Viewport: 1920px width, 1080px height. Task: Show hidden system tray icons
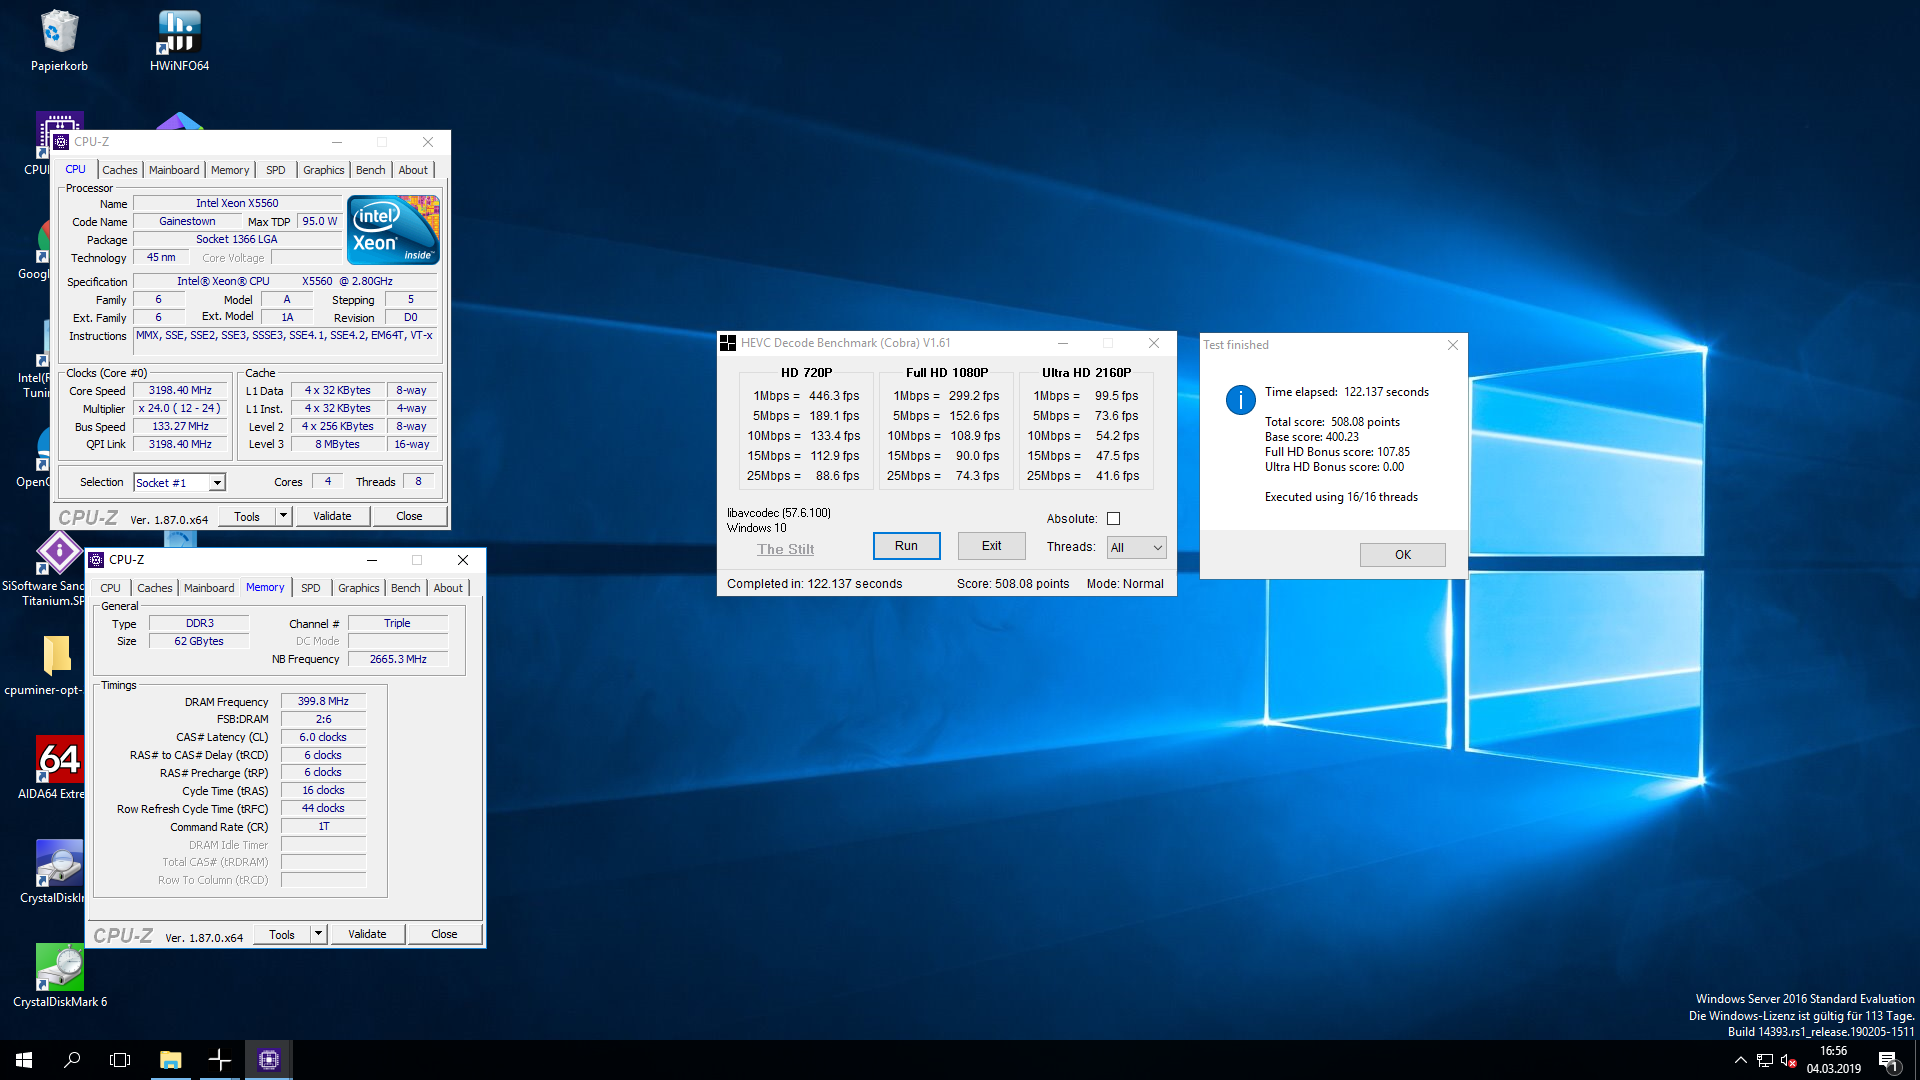tap(1741, 1060)
